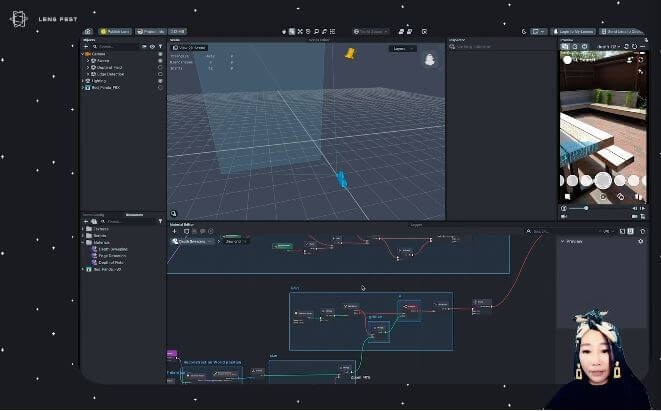Click the speaker icon left of the preview slider

pos(564,209)
